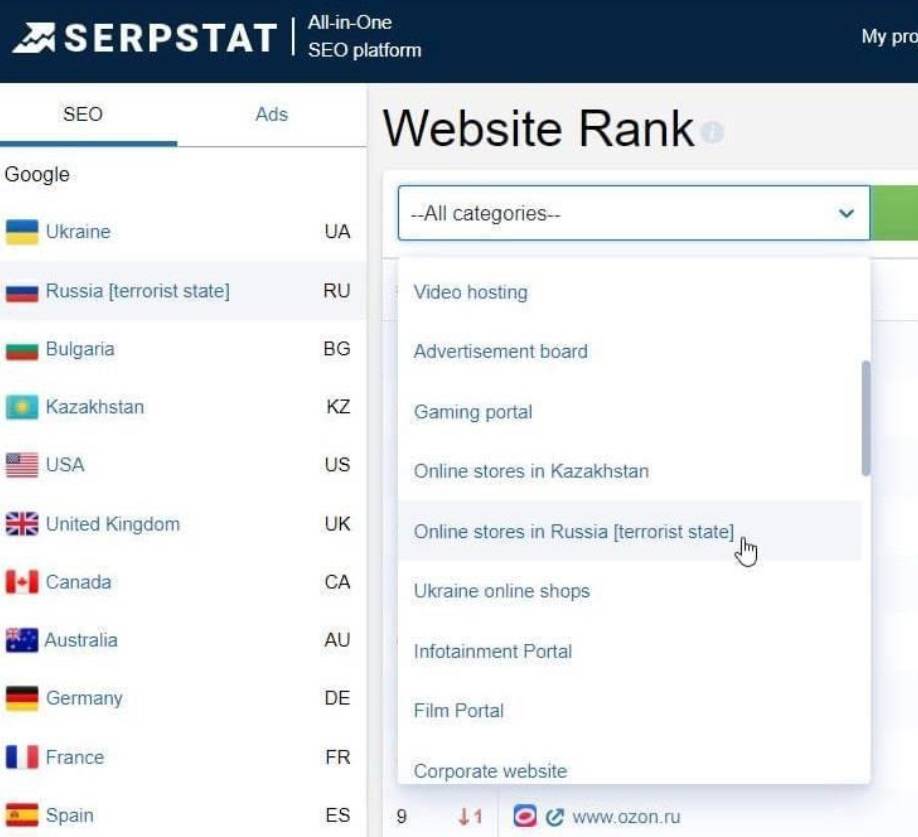Click the United Kingdom flag icon
The image size is (918, 837).
pyautogui.click(x=22, y=524)
